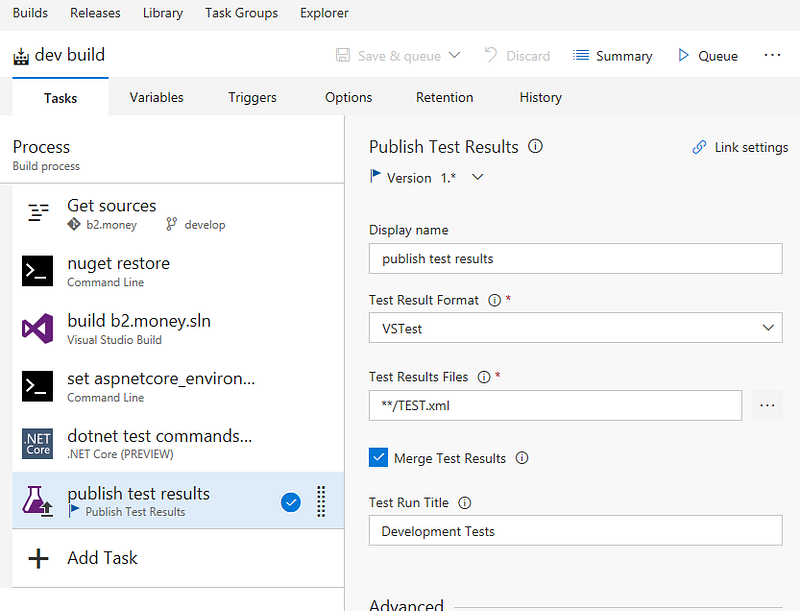Click the Test Result Format info icon

coord(494,300)
